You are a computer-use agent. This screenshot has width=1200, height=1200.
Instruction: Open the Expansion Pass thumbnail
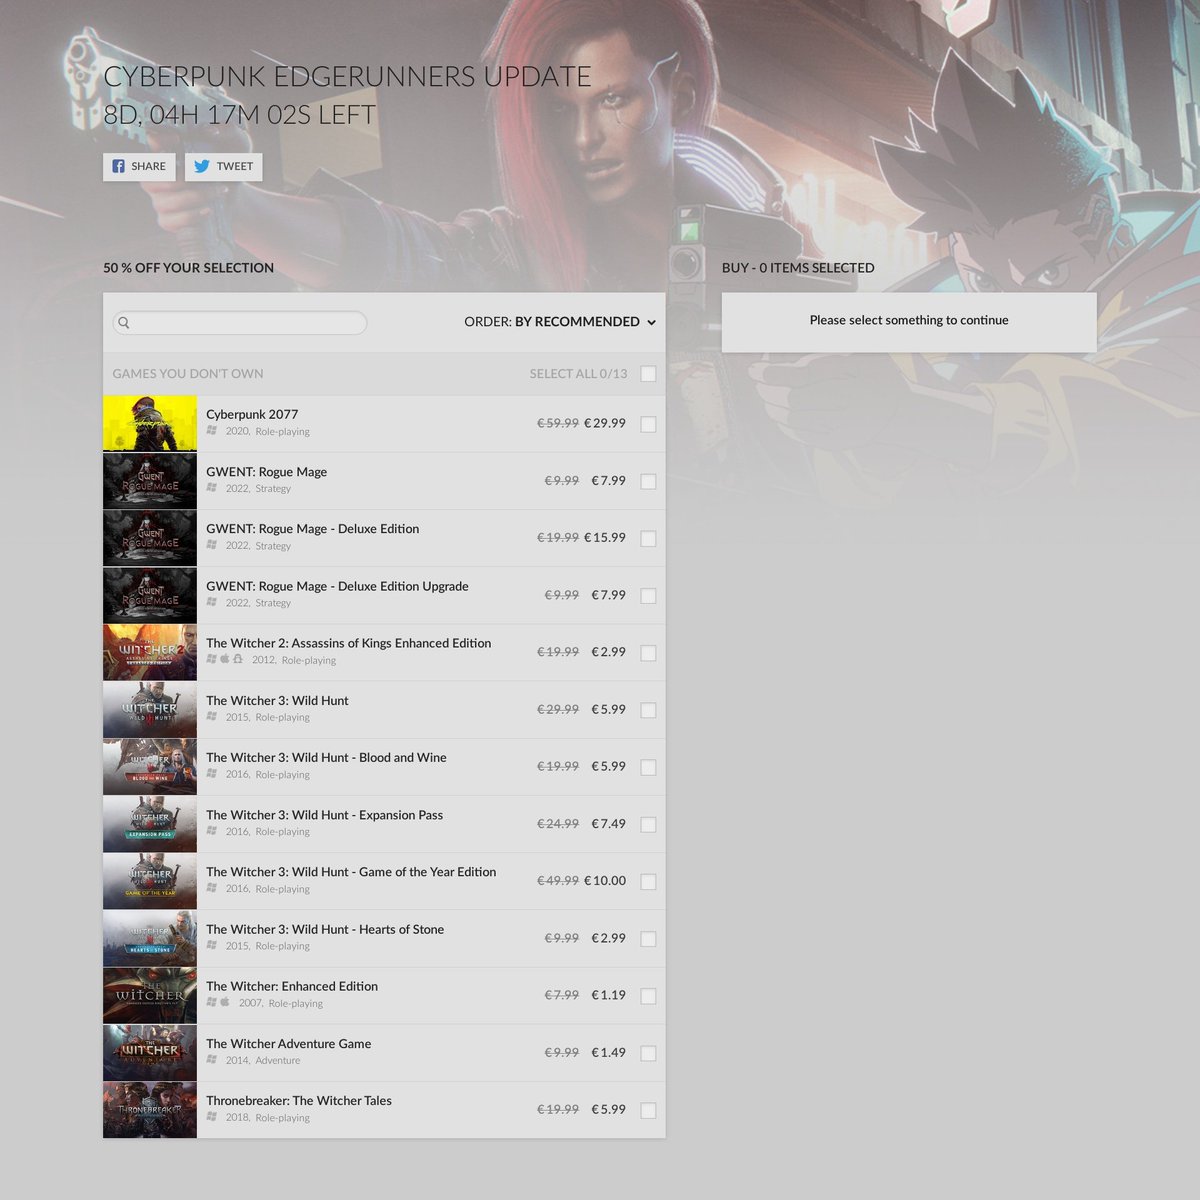click(x=150, y=824)
